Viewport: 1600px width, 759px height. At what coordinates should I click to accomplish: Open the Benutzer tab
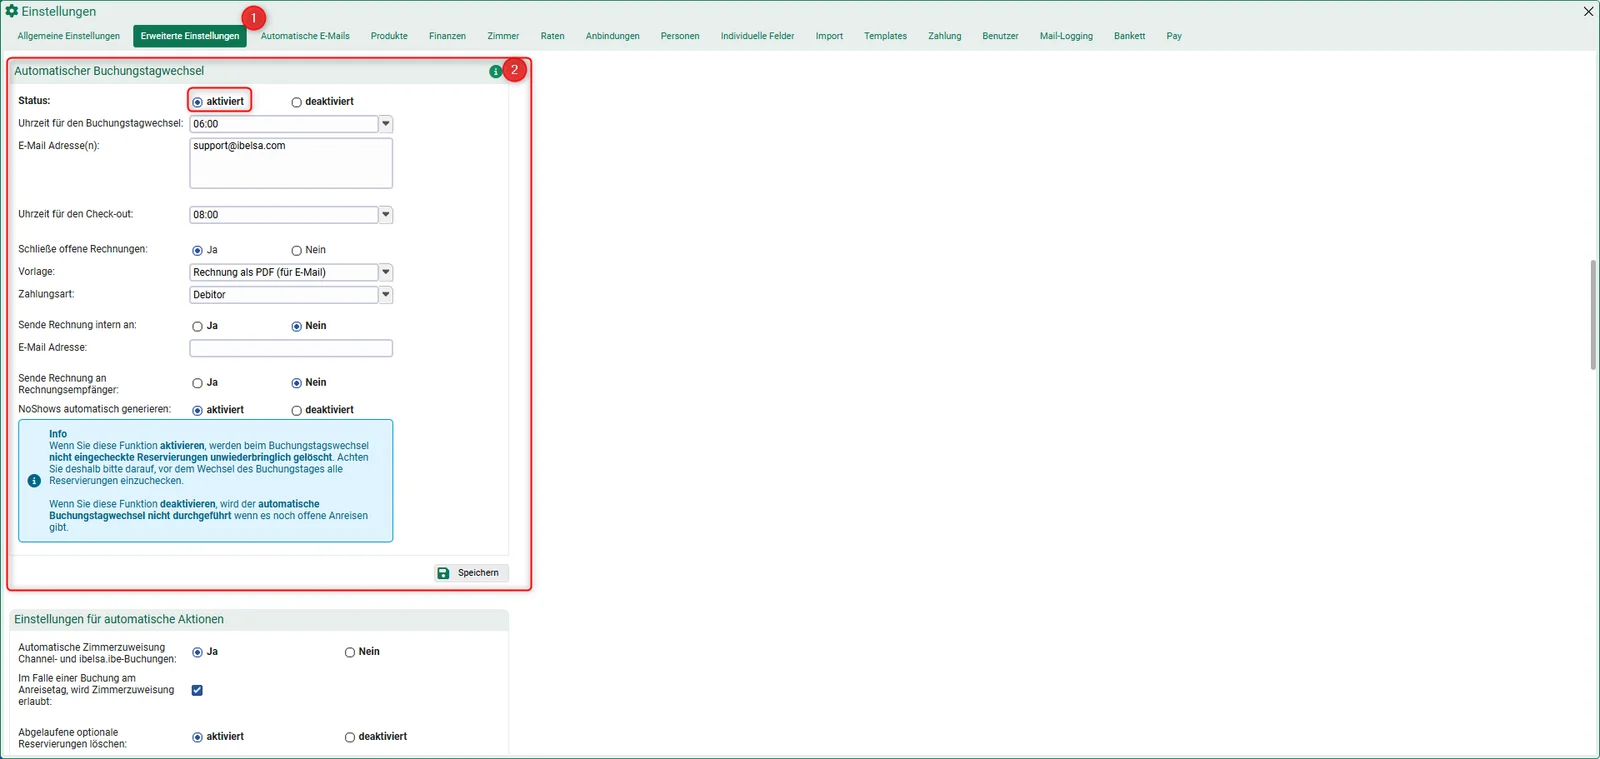click(1000, 36)
